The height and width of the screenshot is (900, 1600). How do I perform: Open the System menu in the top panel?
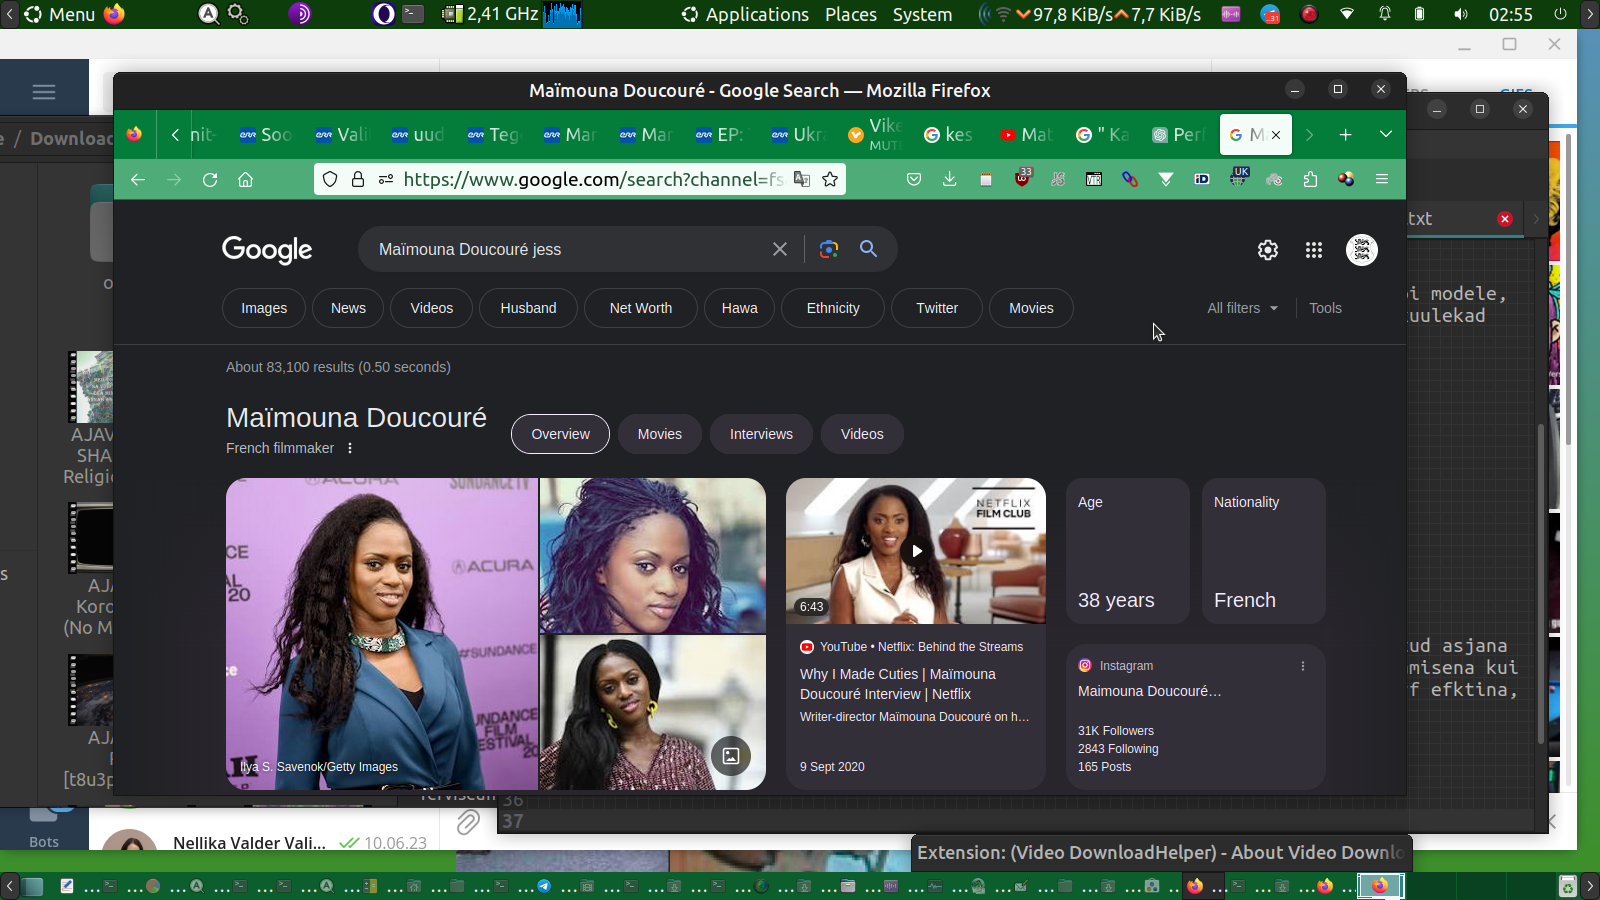click(922, 14)
